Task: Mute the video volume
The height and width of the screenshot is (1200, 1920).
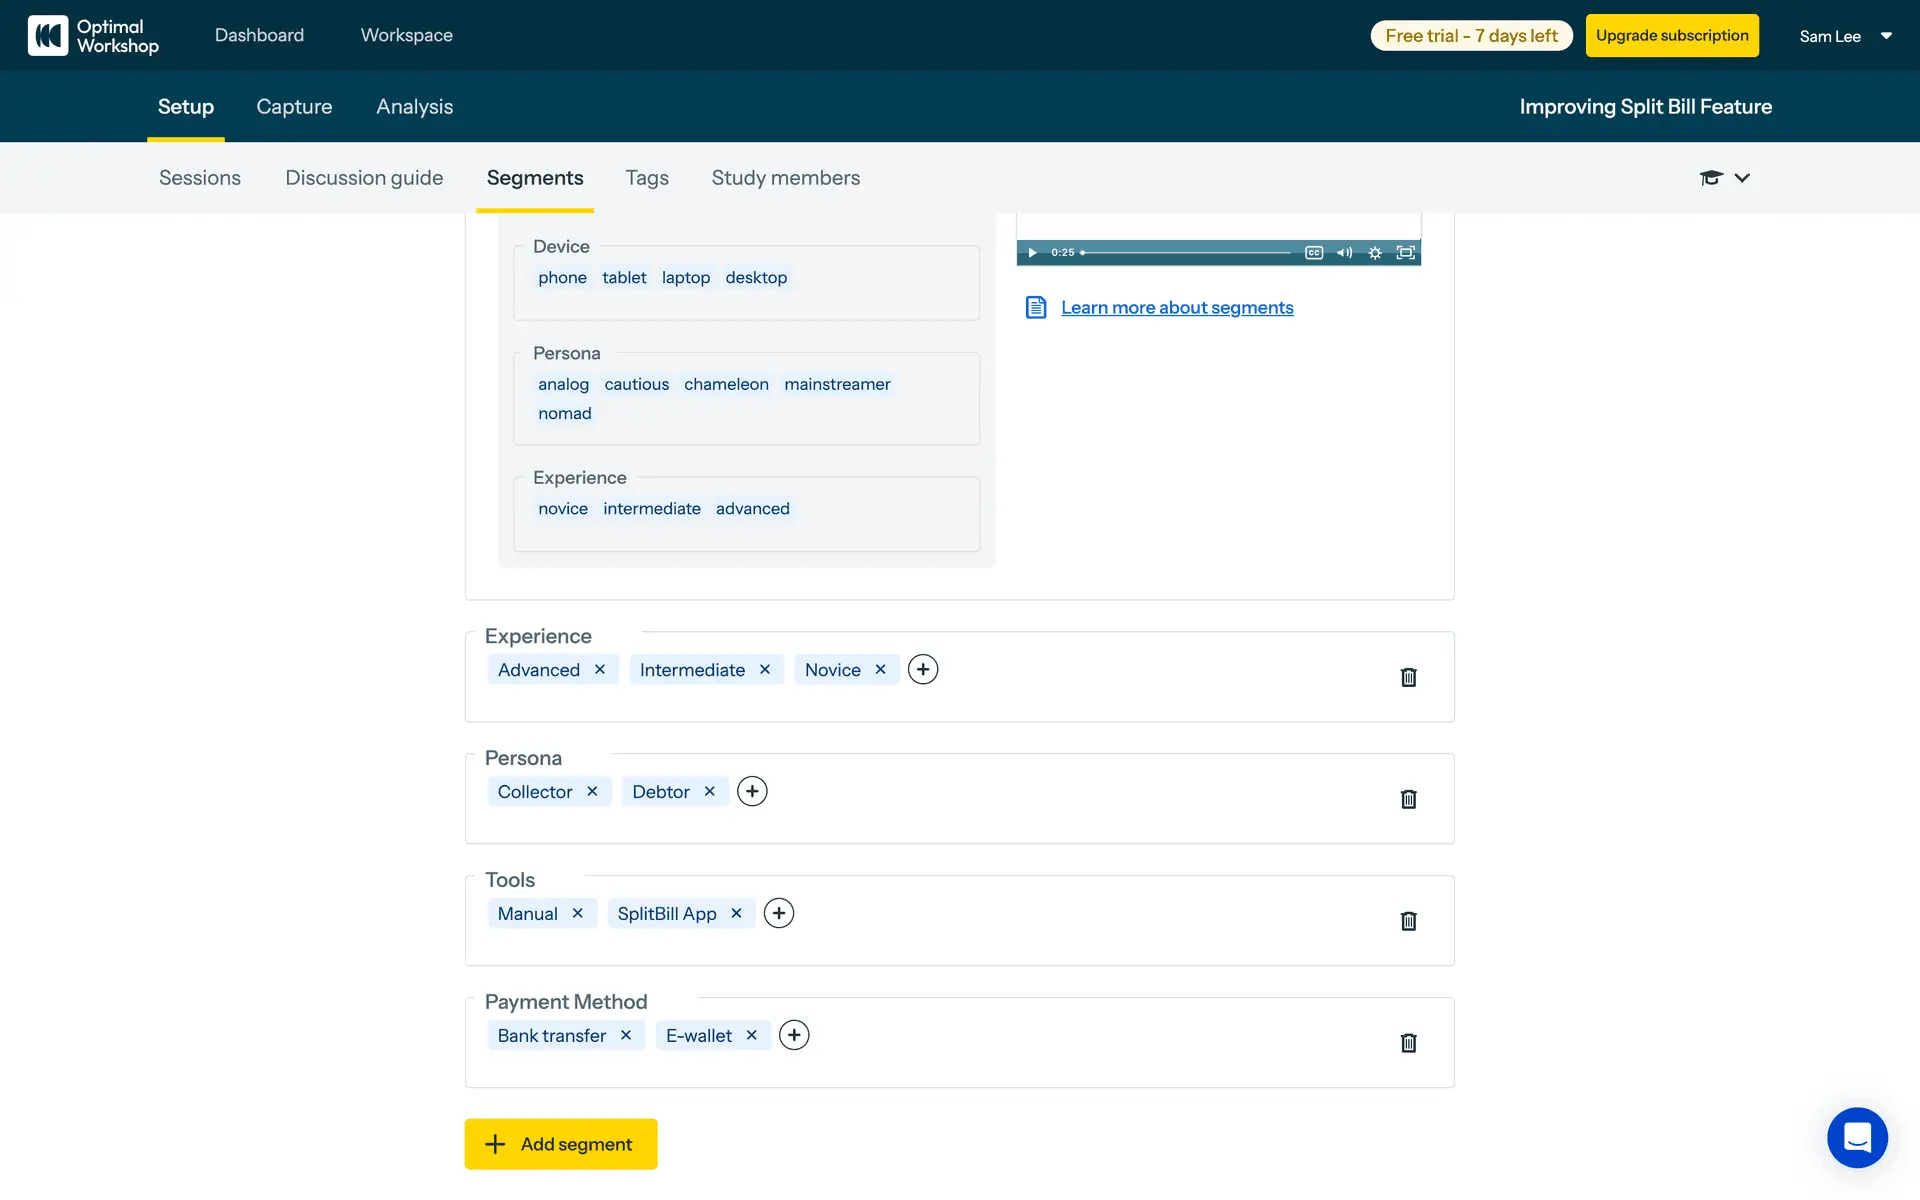Action: pyautogui.click(x=1344, y=253)
